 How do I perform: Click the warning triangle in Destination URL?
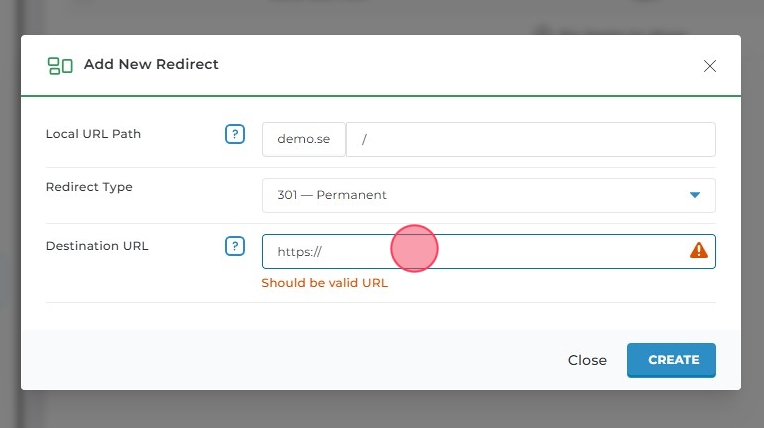pos(699,251)
